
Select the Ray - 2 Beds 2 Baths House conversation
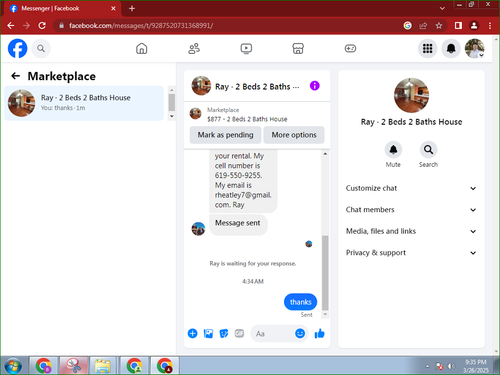(84, 103)
